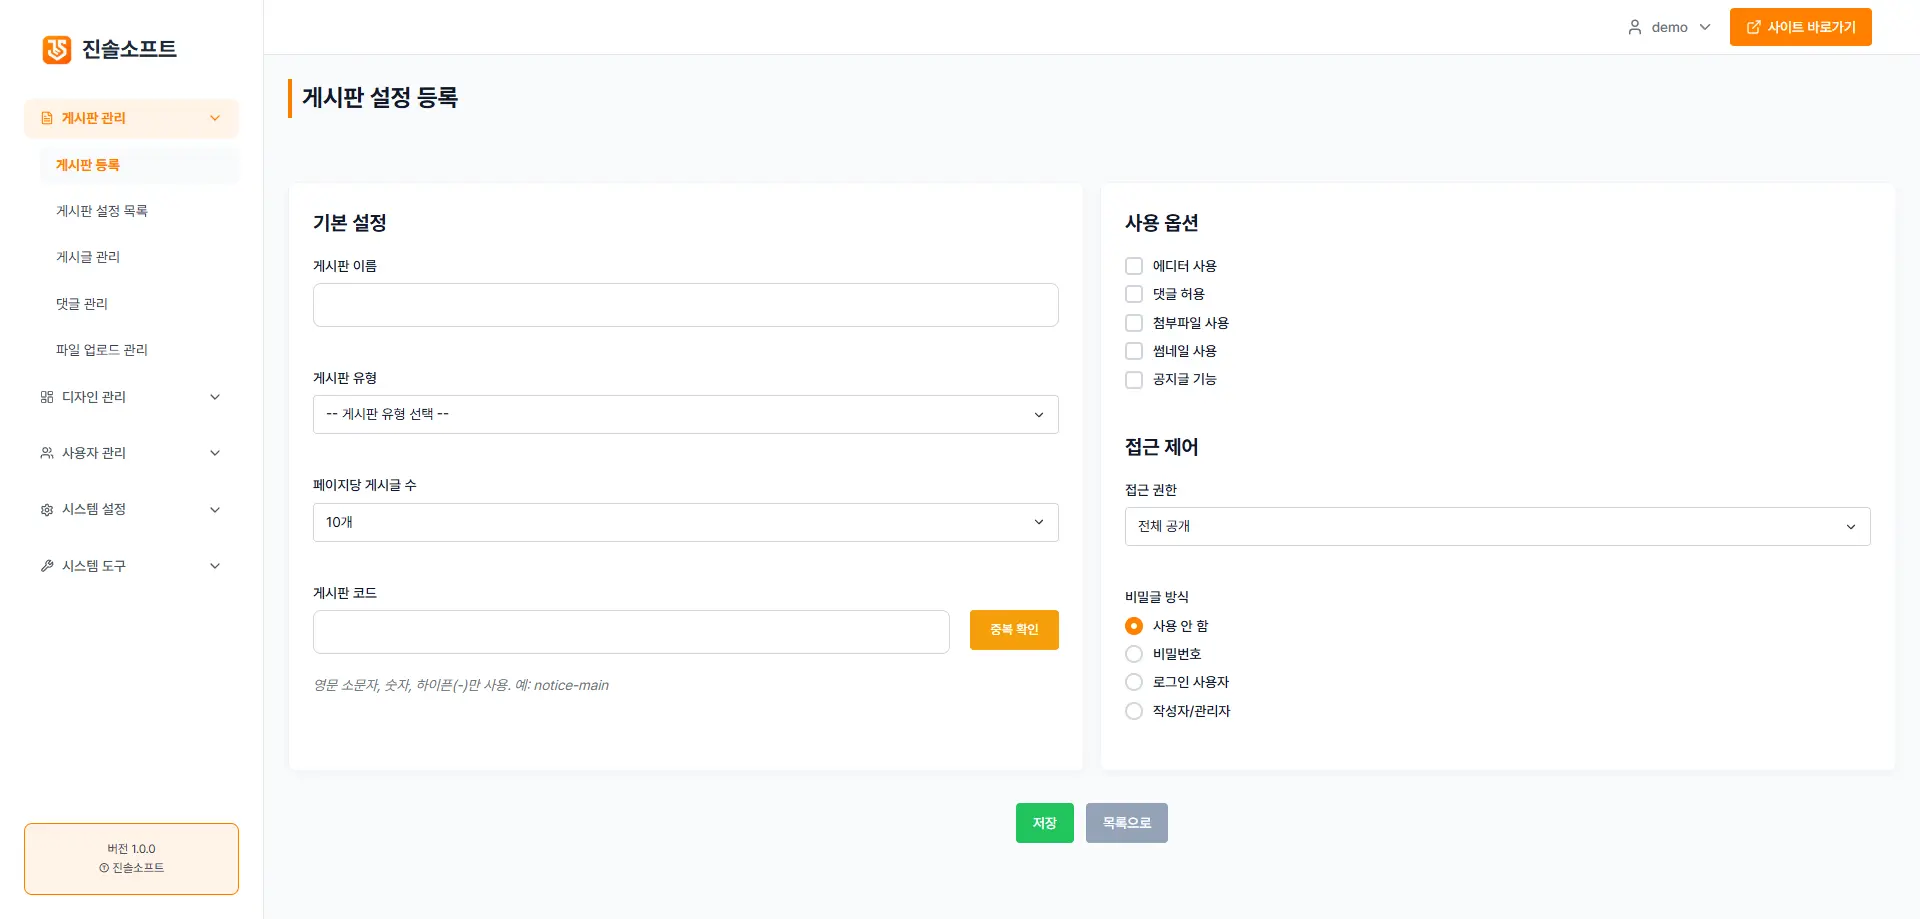Enable the 에디터 사용 checkbox
1920x919 pixels.
[1133, 265]
